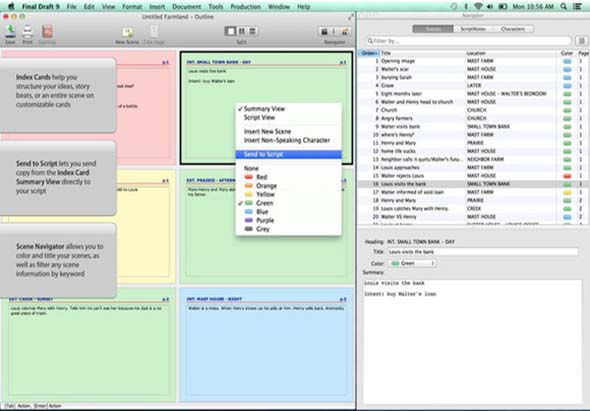This screenshot has height=411, width=590.
Task: Click the Save toolbar icon
Action: pos(11,32)
